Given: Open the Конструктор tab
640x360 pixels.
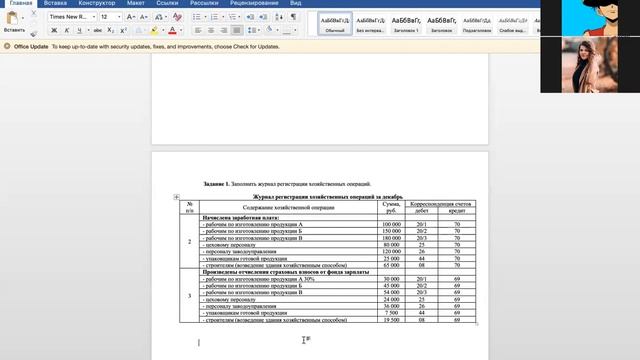Looking at the screenshot, I should [x=97, y=3].
